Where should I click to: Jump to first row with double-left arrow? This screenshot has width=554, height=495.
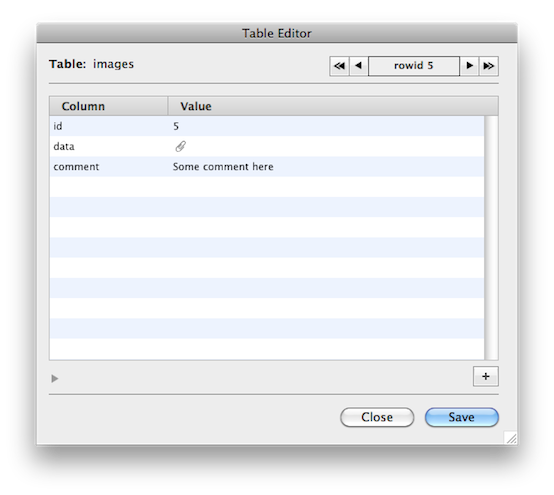[x=339, y=66]
